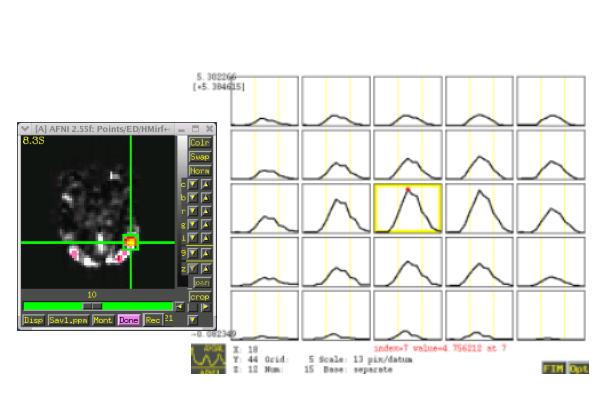Click the down arrow beside '9' control
This screenshot has height=400, width=600.
coord(193,253)
